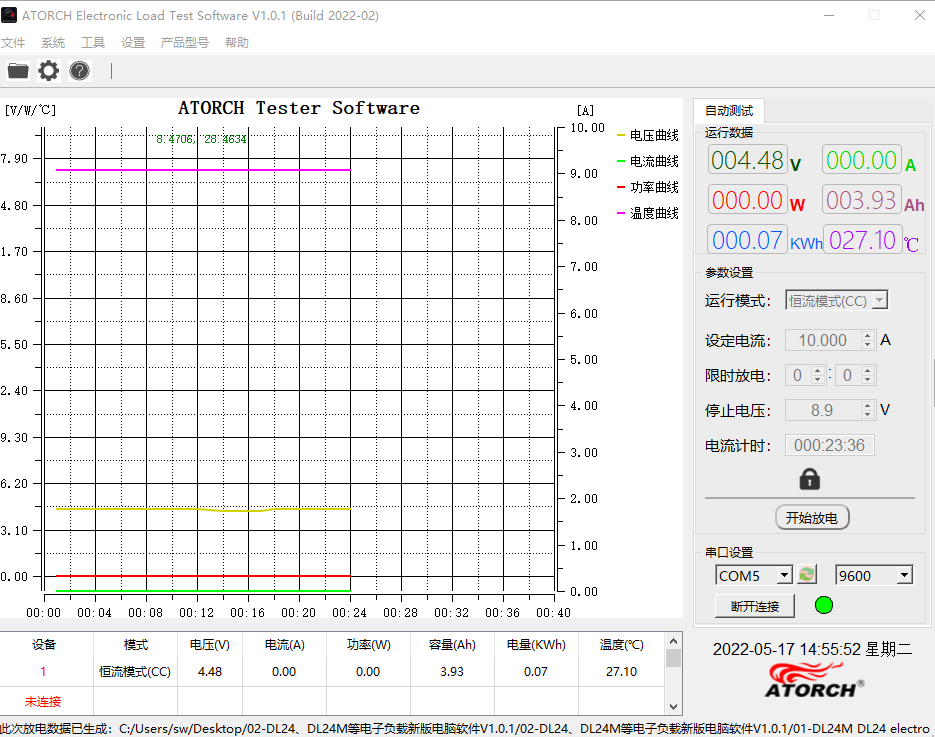The width and height of the screenshot is (935, 737).
Task: Click the temperature readout 027.10
Action: click(x=862, y=240)
